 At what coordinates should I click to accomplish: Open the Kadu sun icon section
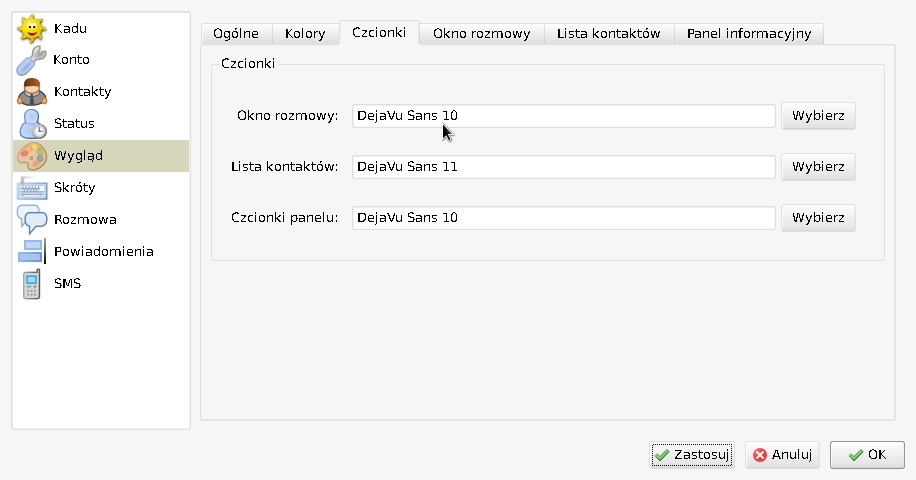(32, 29)
